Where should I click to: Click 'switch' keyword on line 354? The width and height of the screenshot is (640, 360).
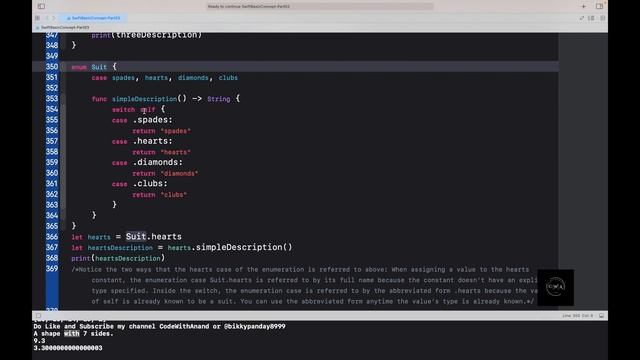tap(123, 109)
